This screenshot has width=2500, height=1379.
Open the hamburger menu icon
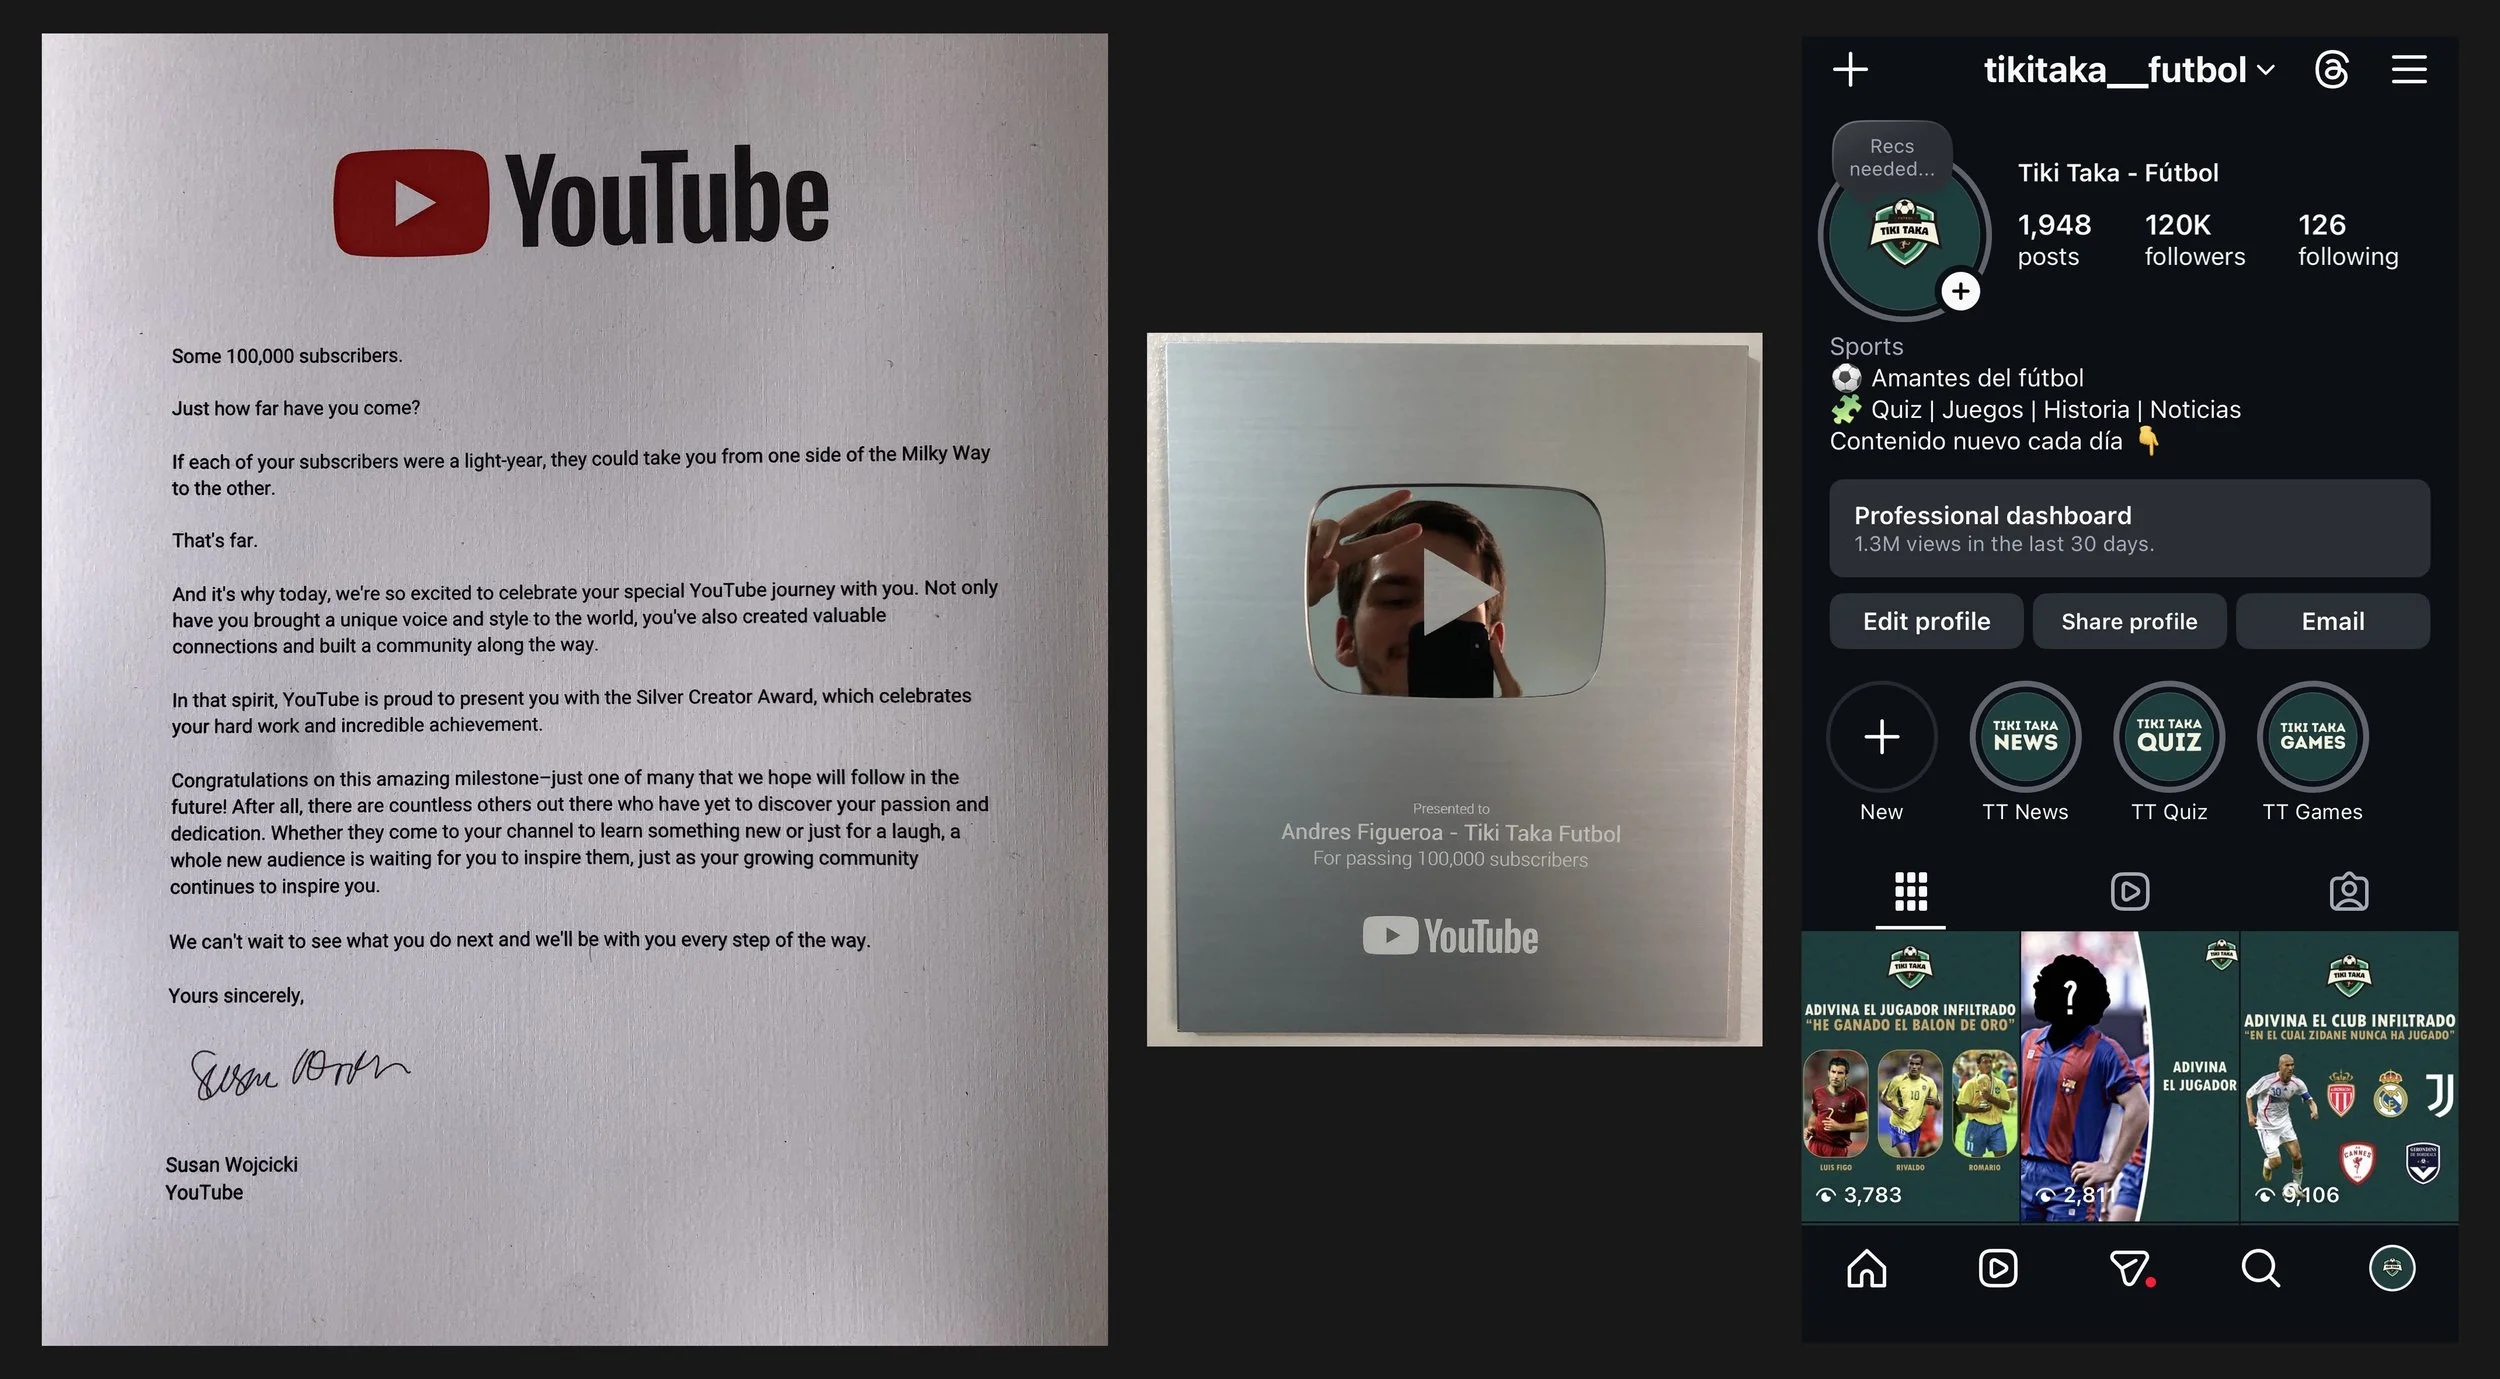[x=2408, y=70]
